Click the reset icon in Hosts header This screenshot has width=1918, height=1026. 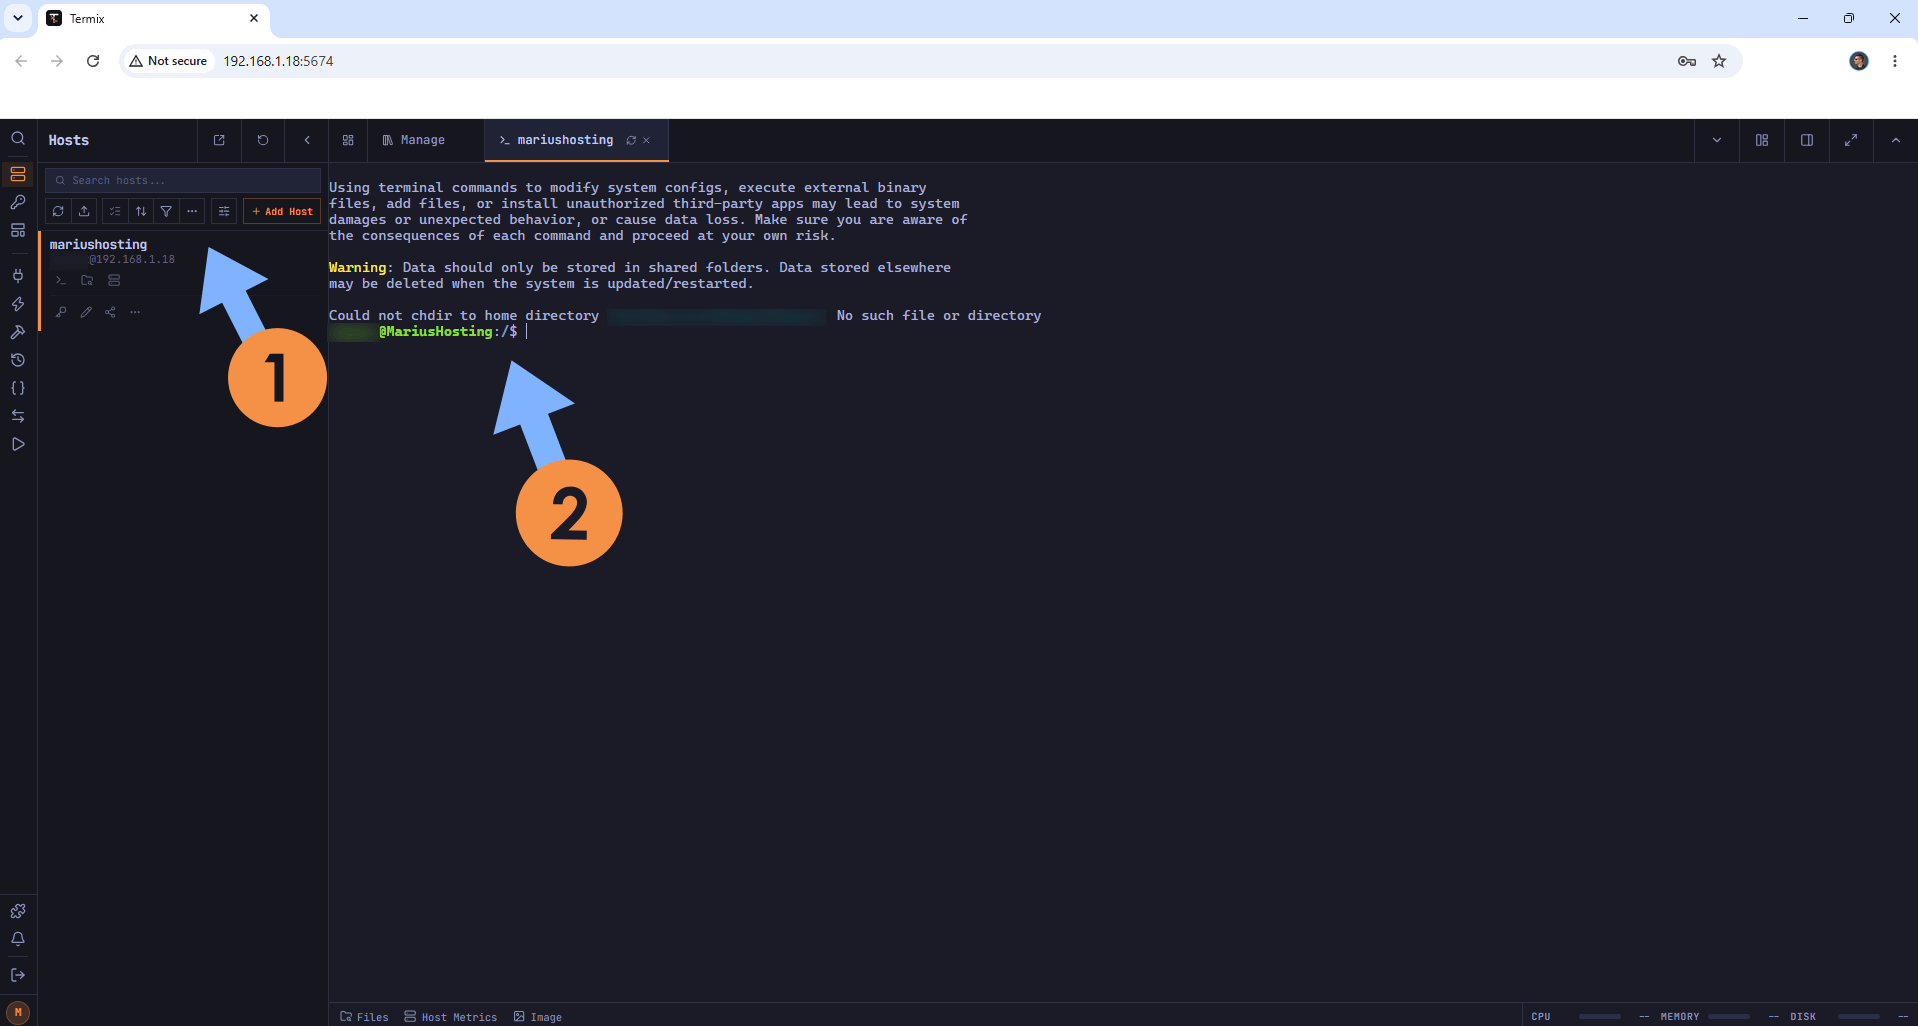[x=263, y=140]
